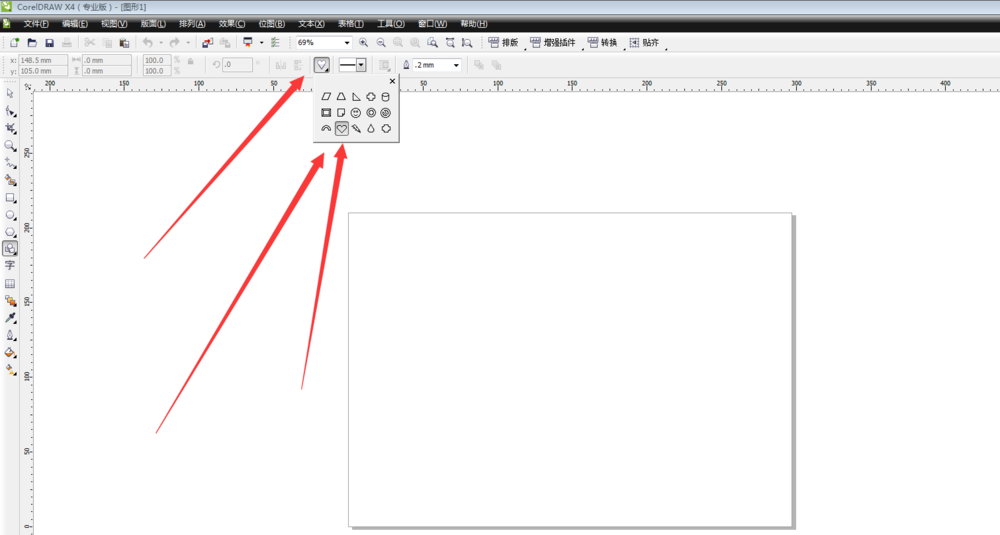Click the 排版 toolbar button
This screenshot has height=535, width=1000.
click(x=503, y=43)
